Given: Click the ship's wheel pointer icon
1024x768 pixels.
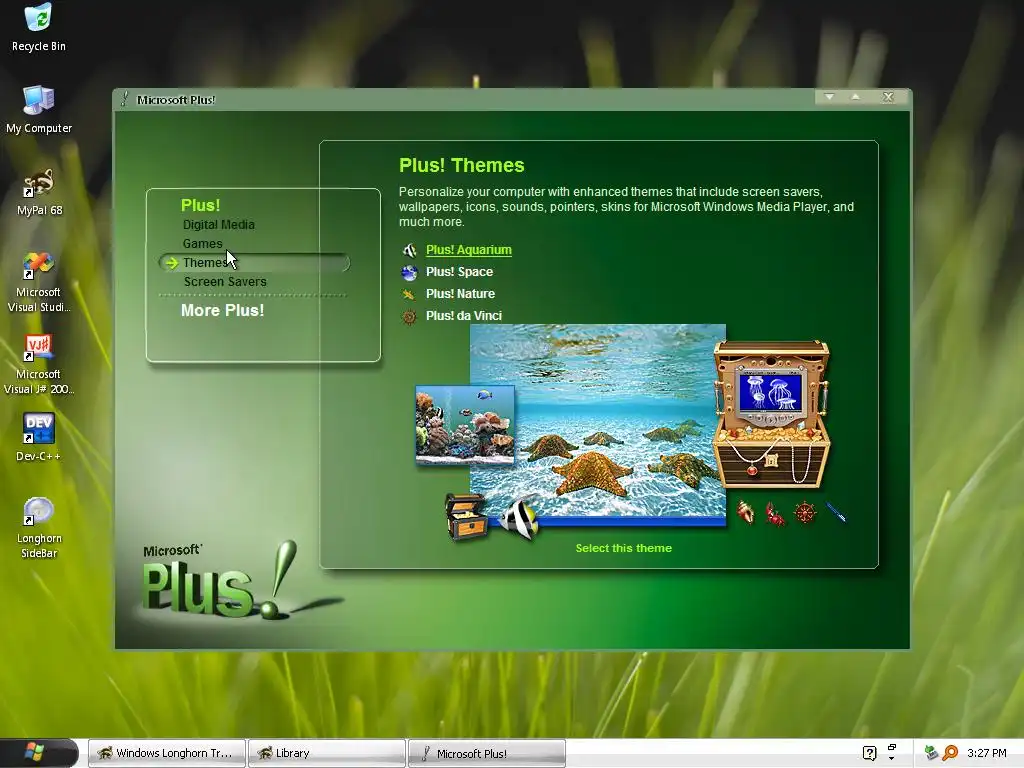Looking at the screenshot, I should click(805, 513).
